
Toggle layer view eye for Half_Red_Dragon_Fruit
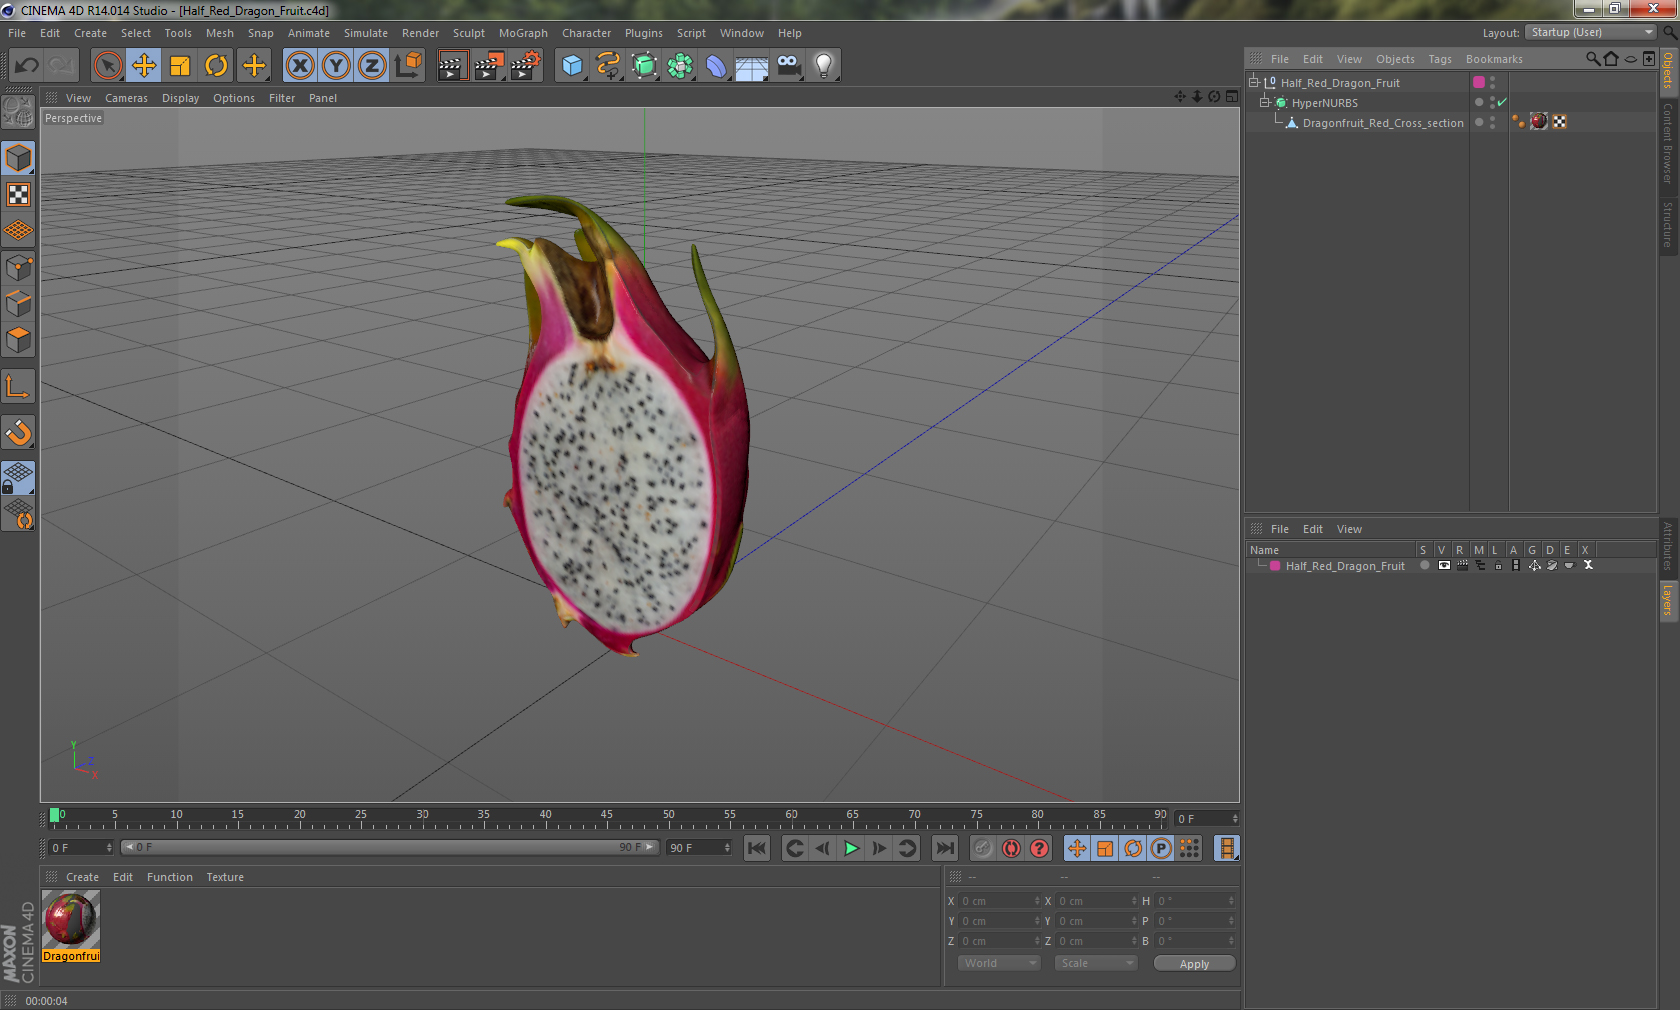1444,566
